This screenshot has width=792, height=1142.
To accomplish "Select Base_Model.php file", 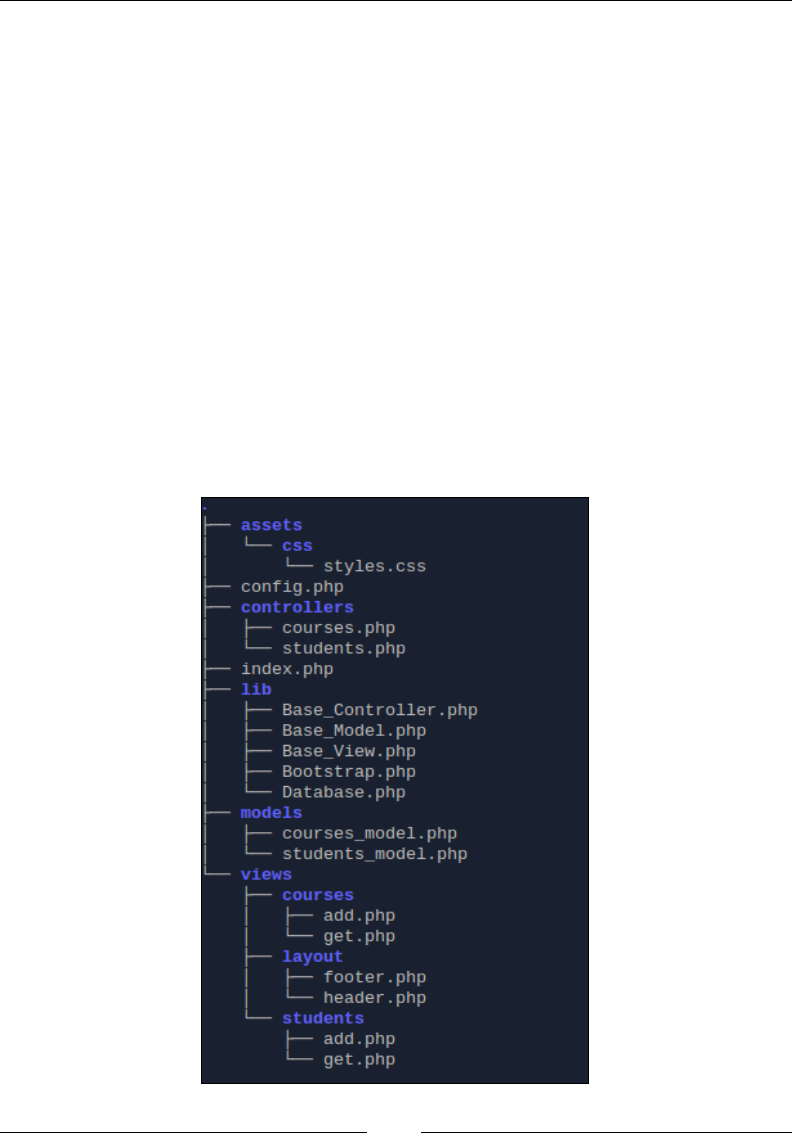I will point(354,731).
